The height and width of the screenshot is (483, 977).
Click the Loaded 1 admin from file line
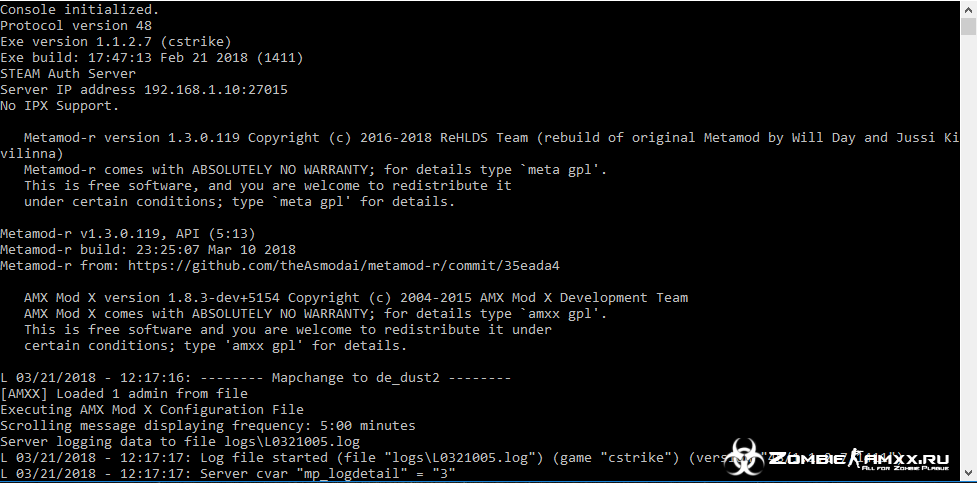tap(124, 394)
